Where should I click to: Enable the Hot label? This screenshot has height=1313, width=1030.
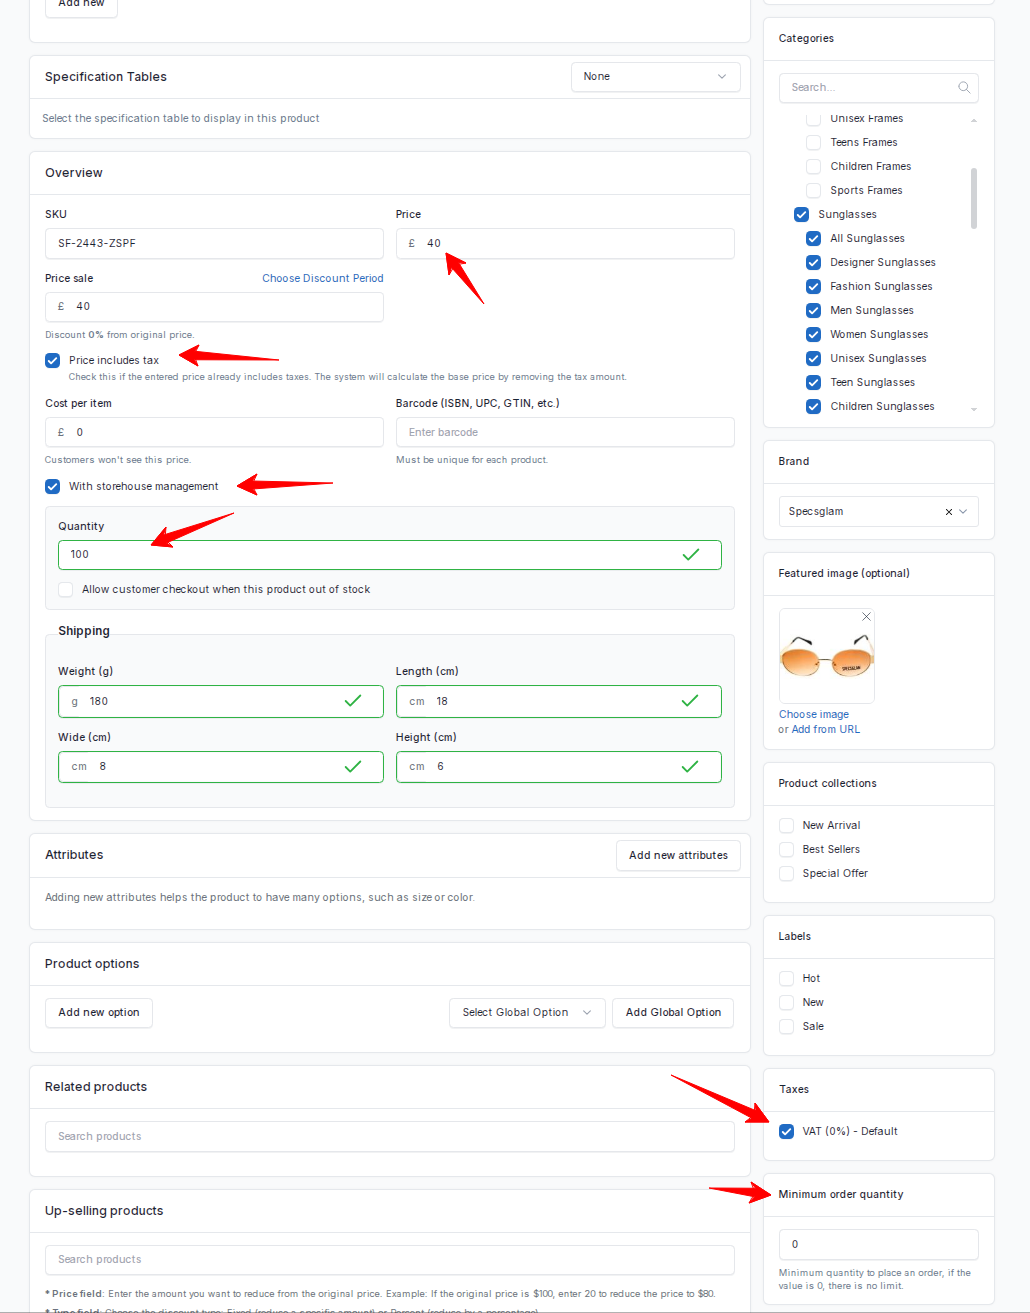[786, 979]
